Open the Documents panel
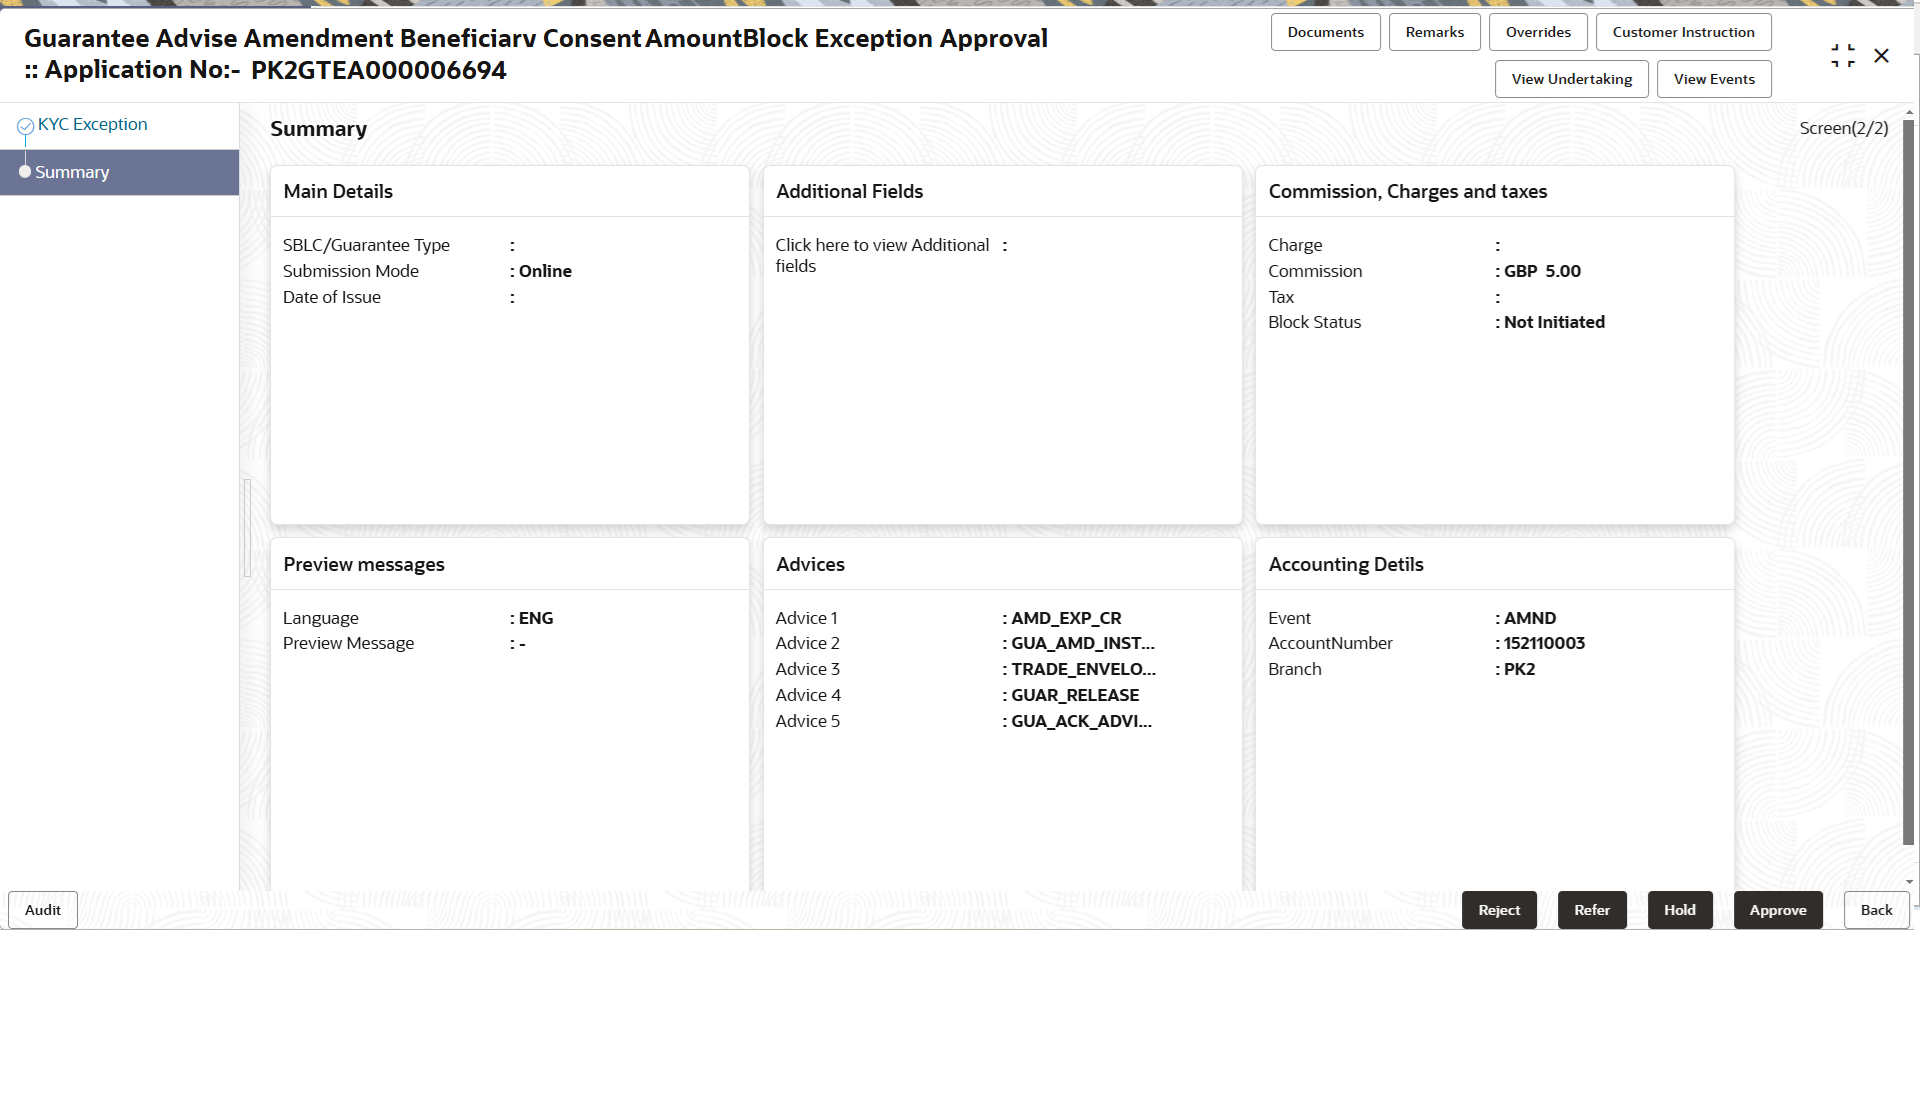 coord(1325,32)
